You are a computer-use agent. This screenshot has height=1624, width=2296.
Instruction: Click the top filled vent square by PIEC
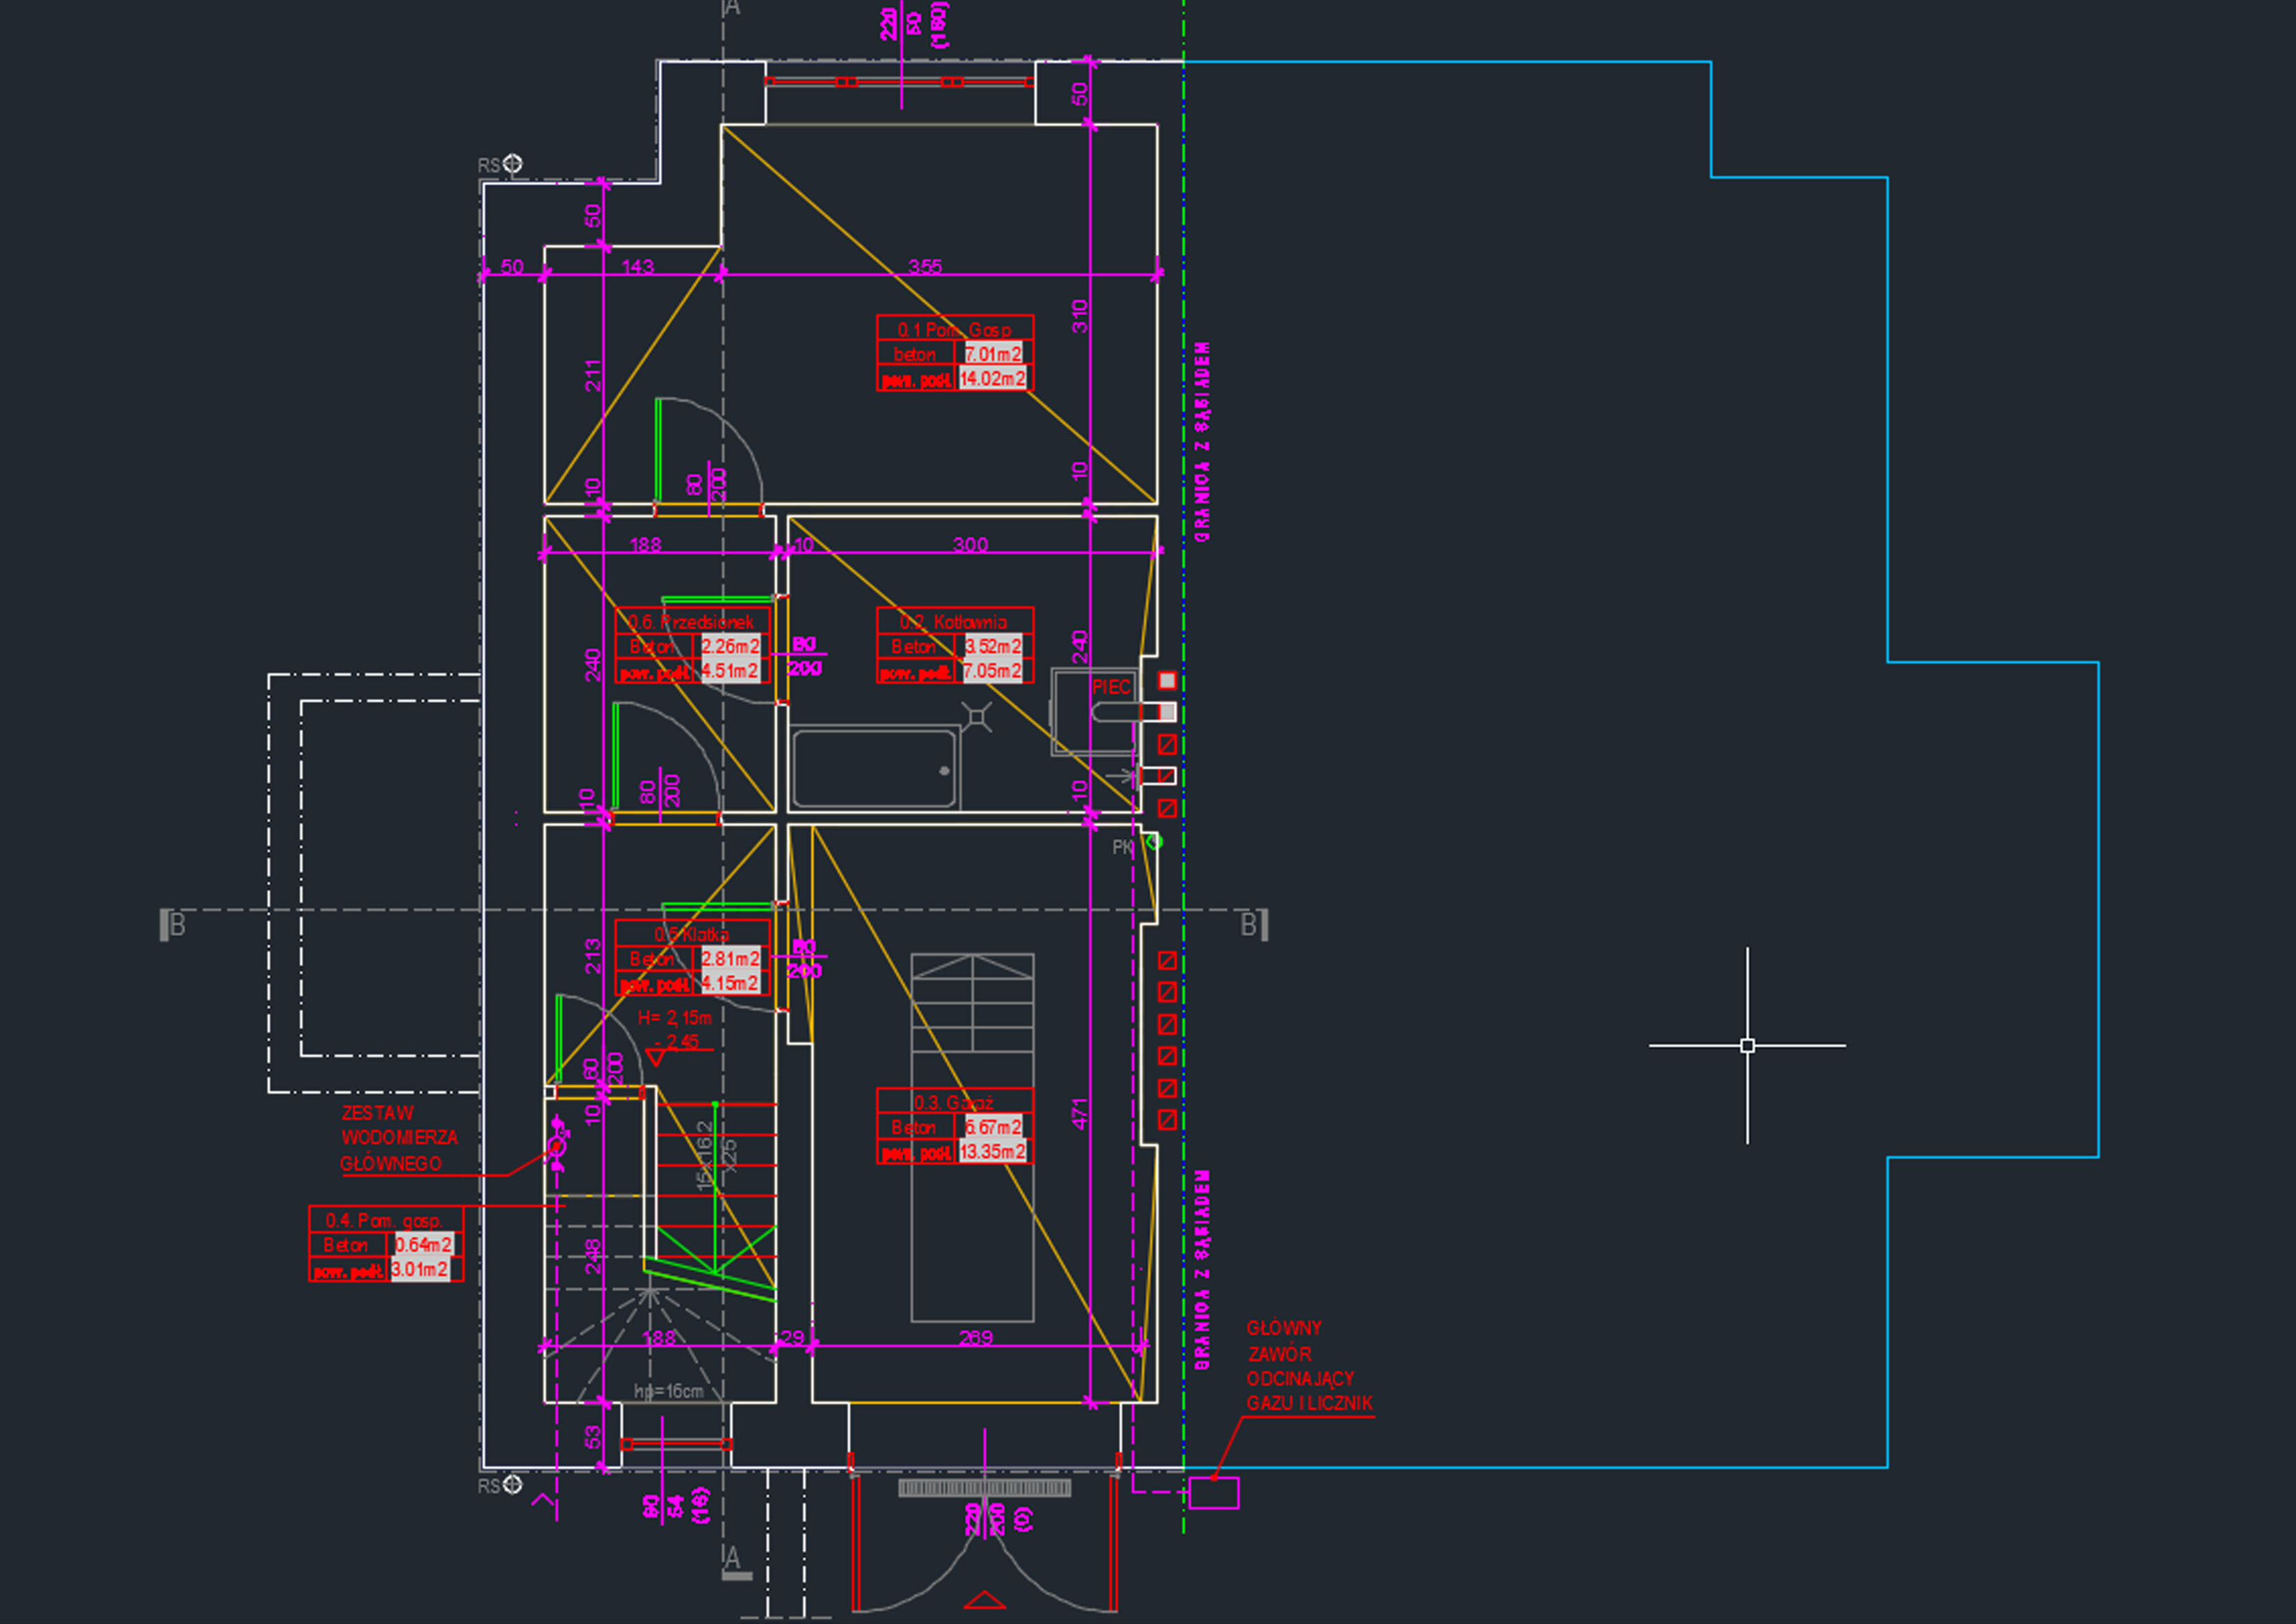1167,681
